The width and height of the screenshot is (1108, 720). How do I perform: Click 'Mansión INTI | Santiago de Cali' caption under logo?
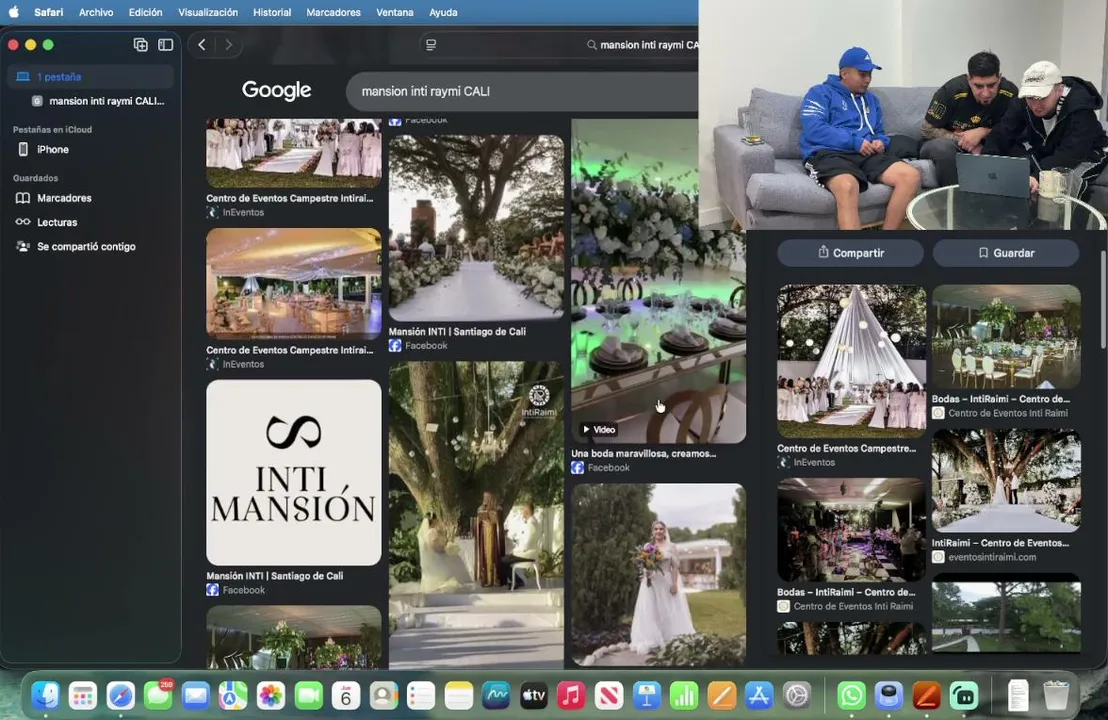tap(275, 576)
